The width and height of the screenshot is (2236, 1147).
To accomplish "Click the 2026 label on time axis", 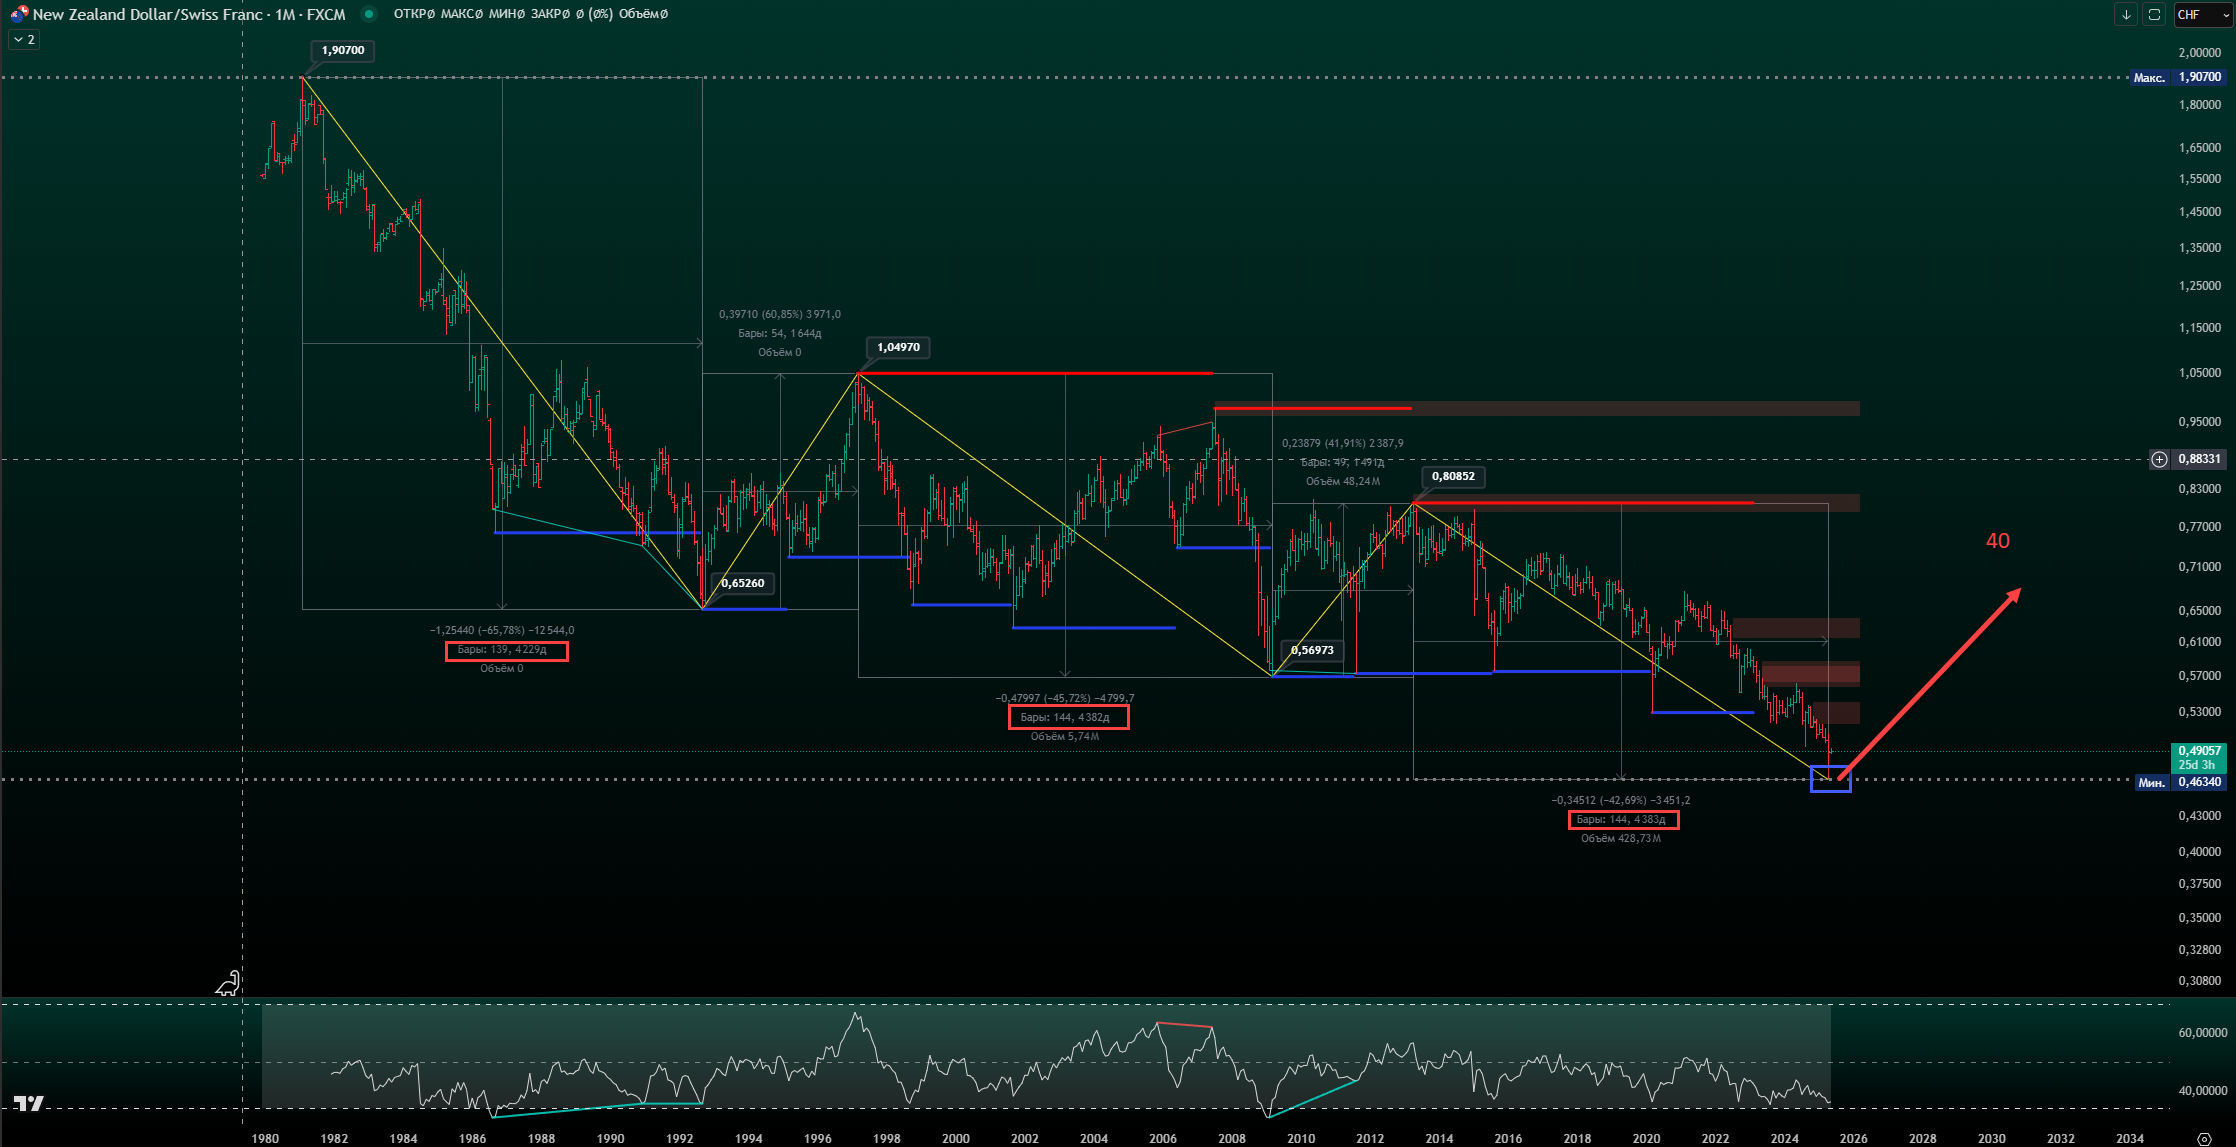I will 1853,1138.
